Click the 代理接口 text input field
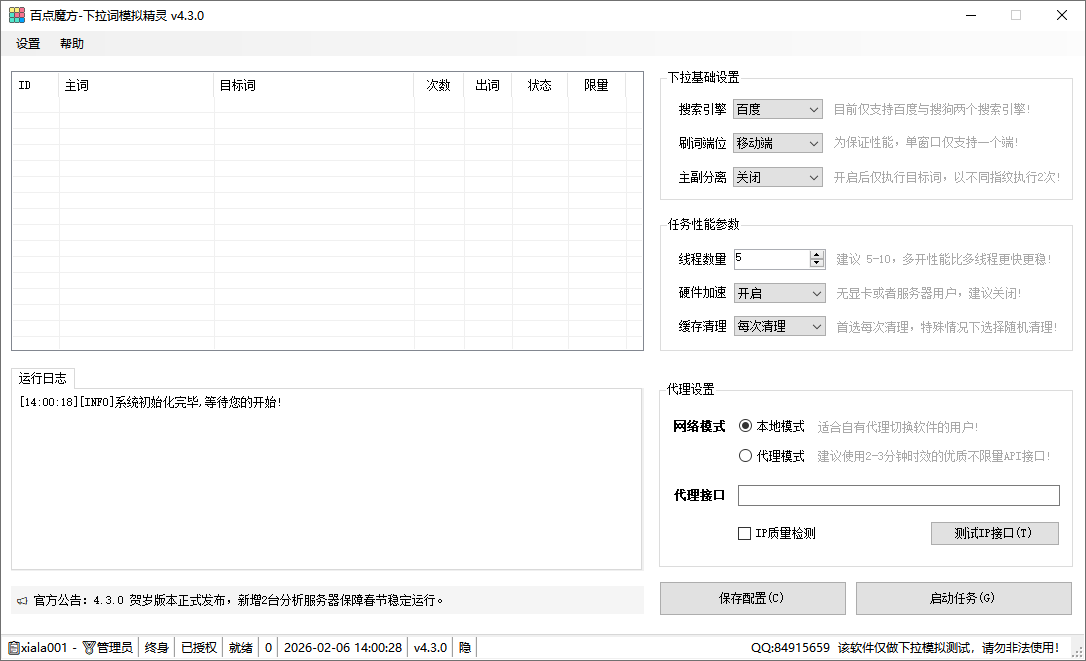 pos(898,495)
